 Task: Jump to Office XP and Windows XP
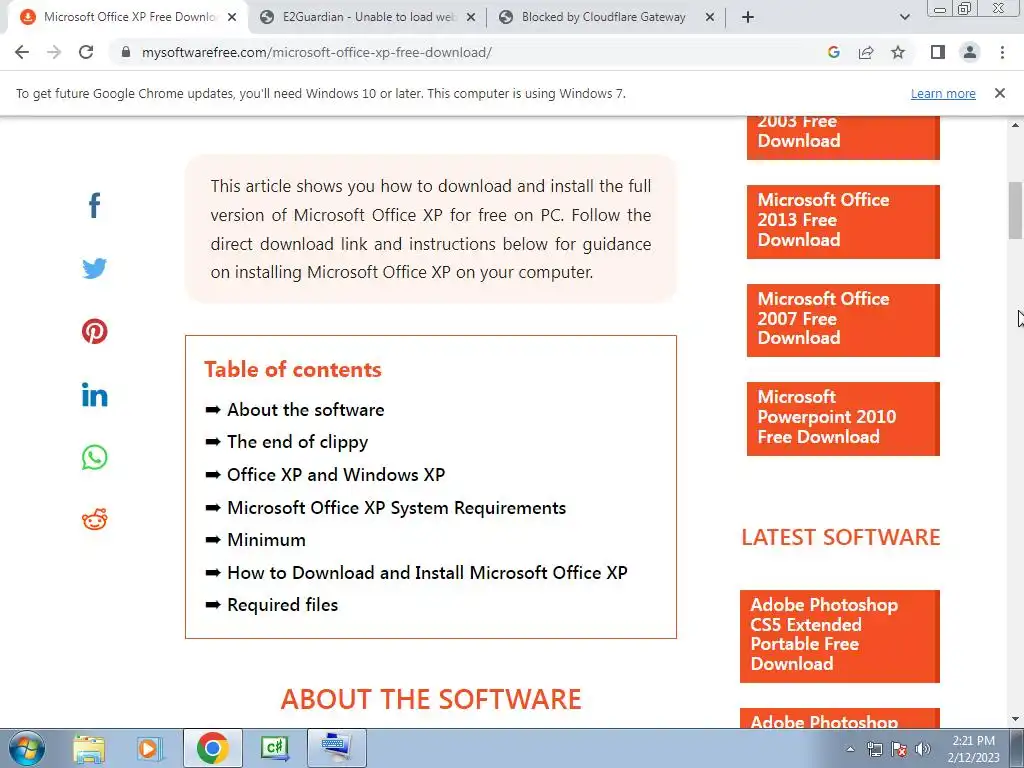coord(336,475)
